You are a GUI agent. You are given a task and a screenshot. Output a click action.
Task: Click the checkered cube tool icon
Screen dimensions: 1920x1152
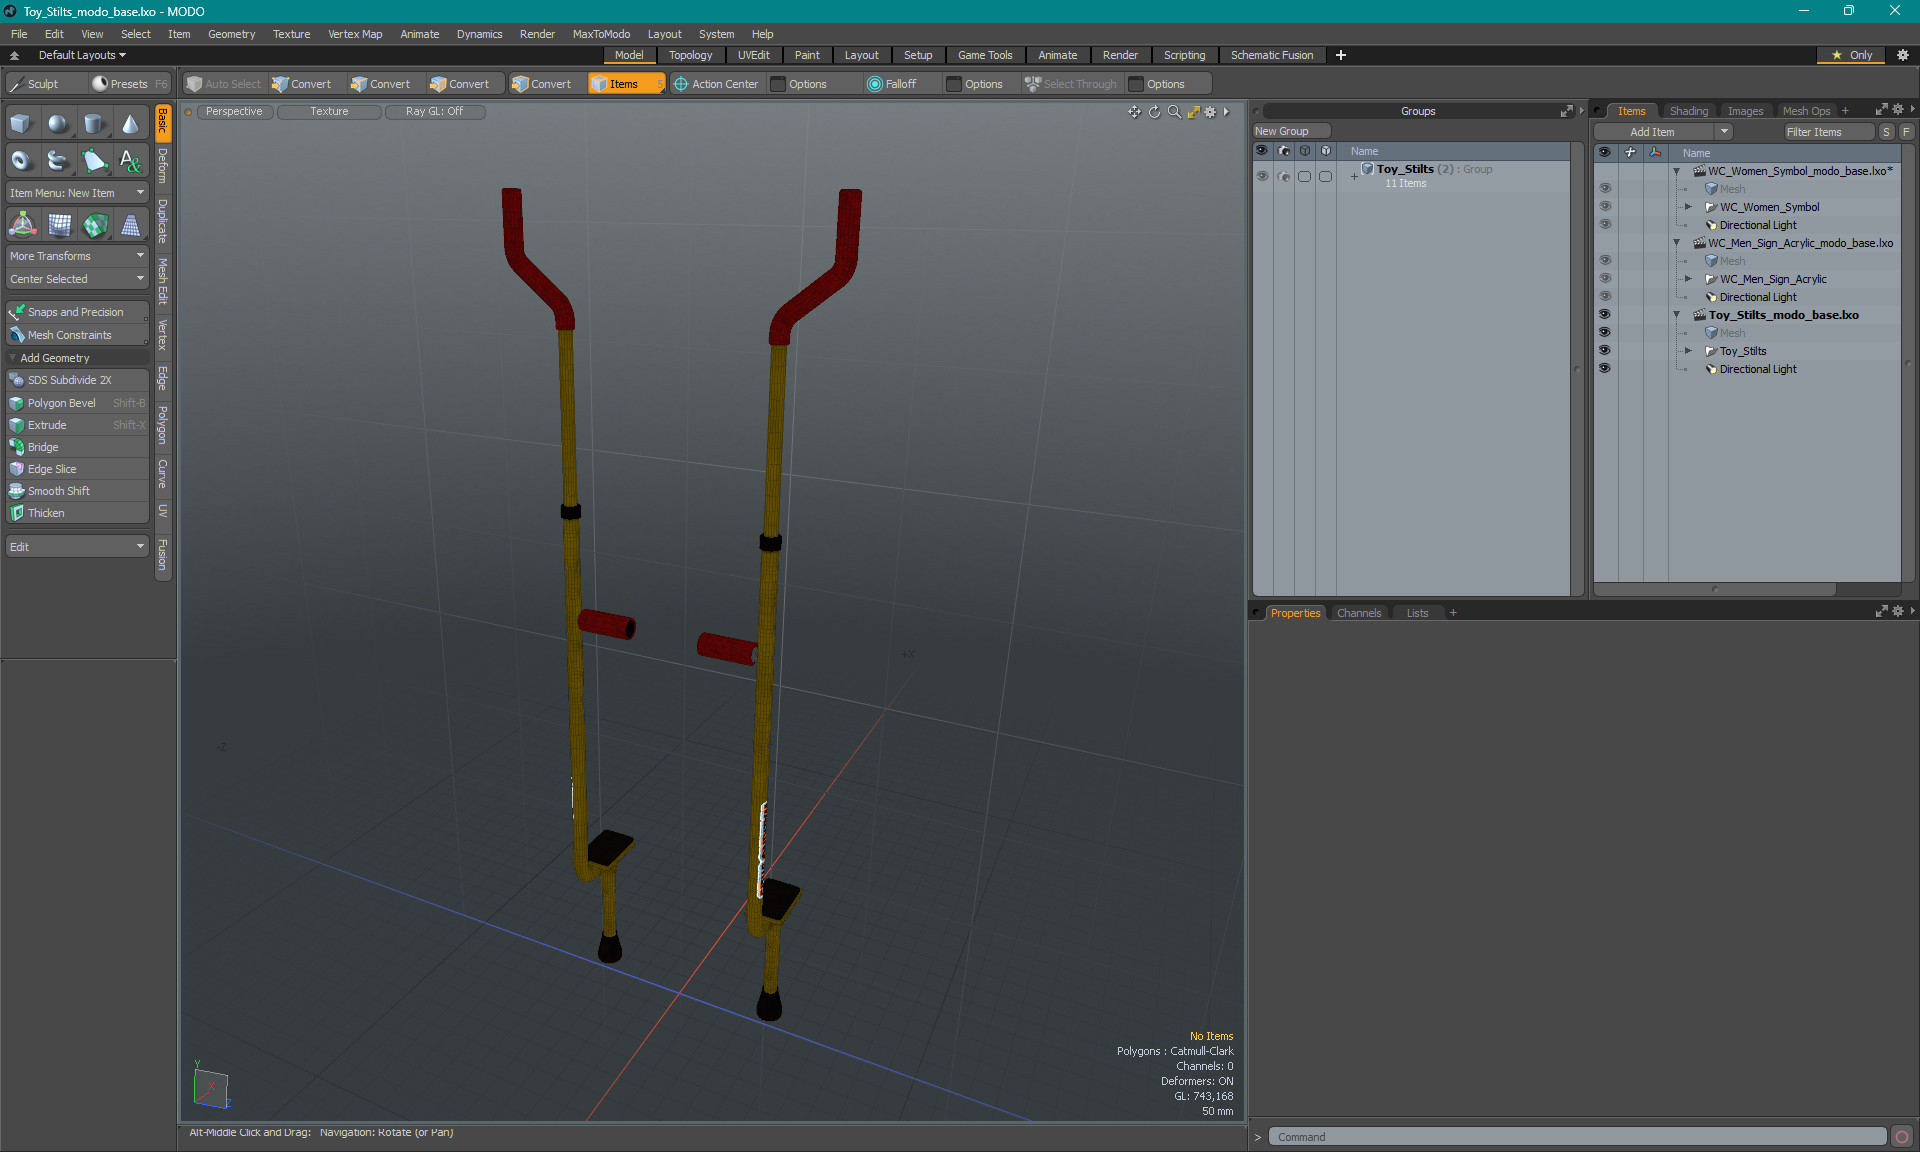pos(94,225)
